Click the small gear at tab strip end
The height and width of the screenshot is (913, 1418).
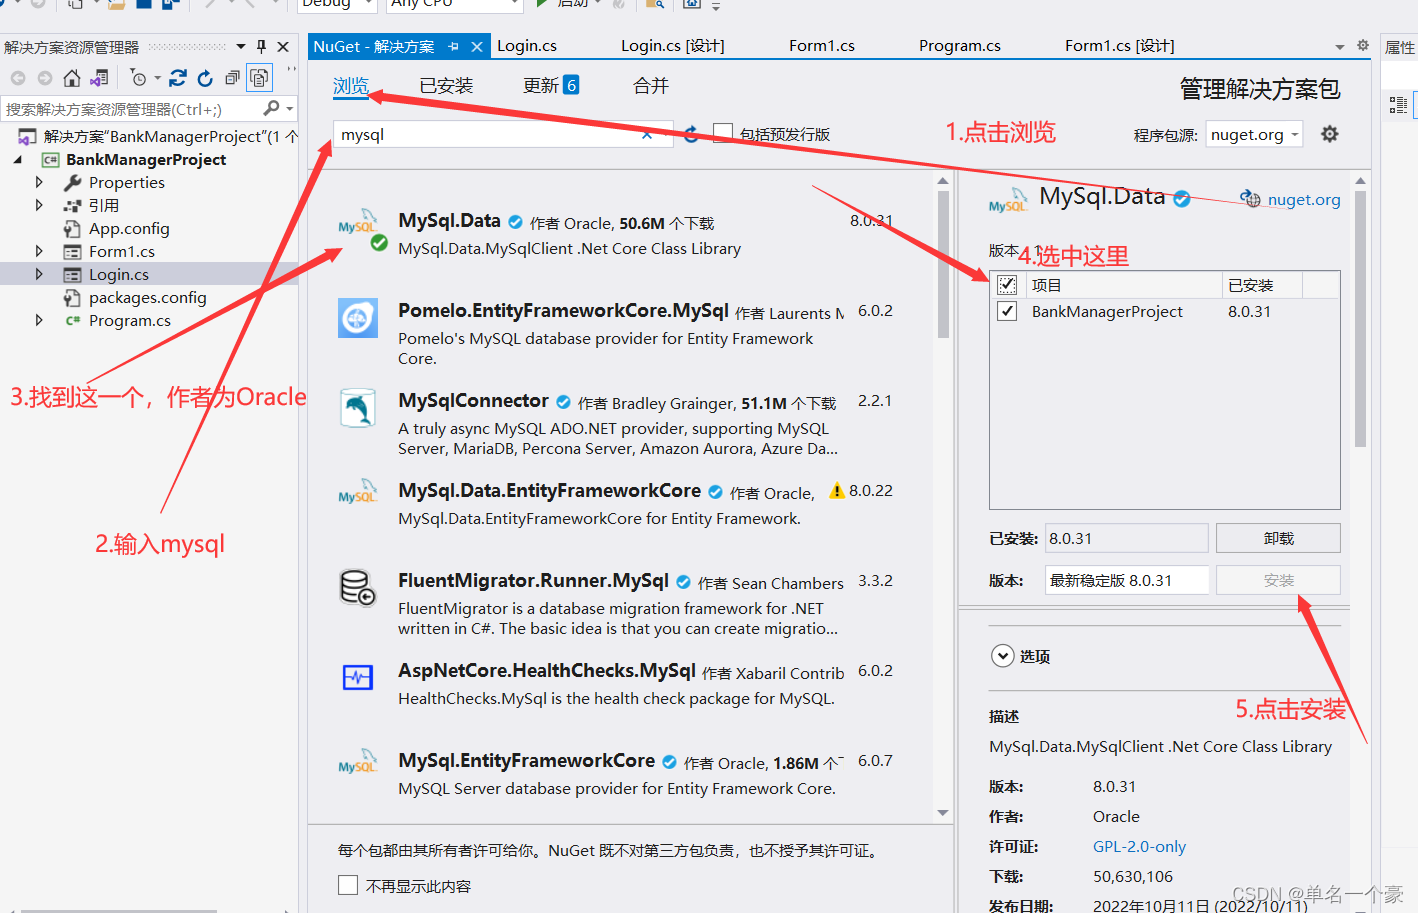coord(1362,45)
